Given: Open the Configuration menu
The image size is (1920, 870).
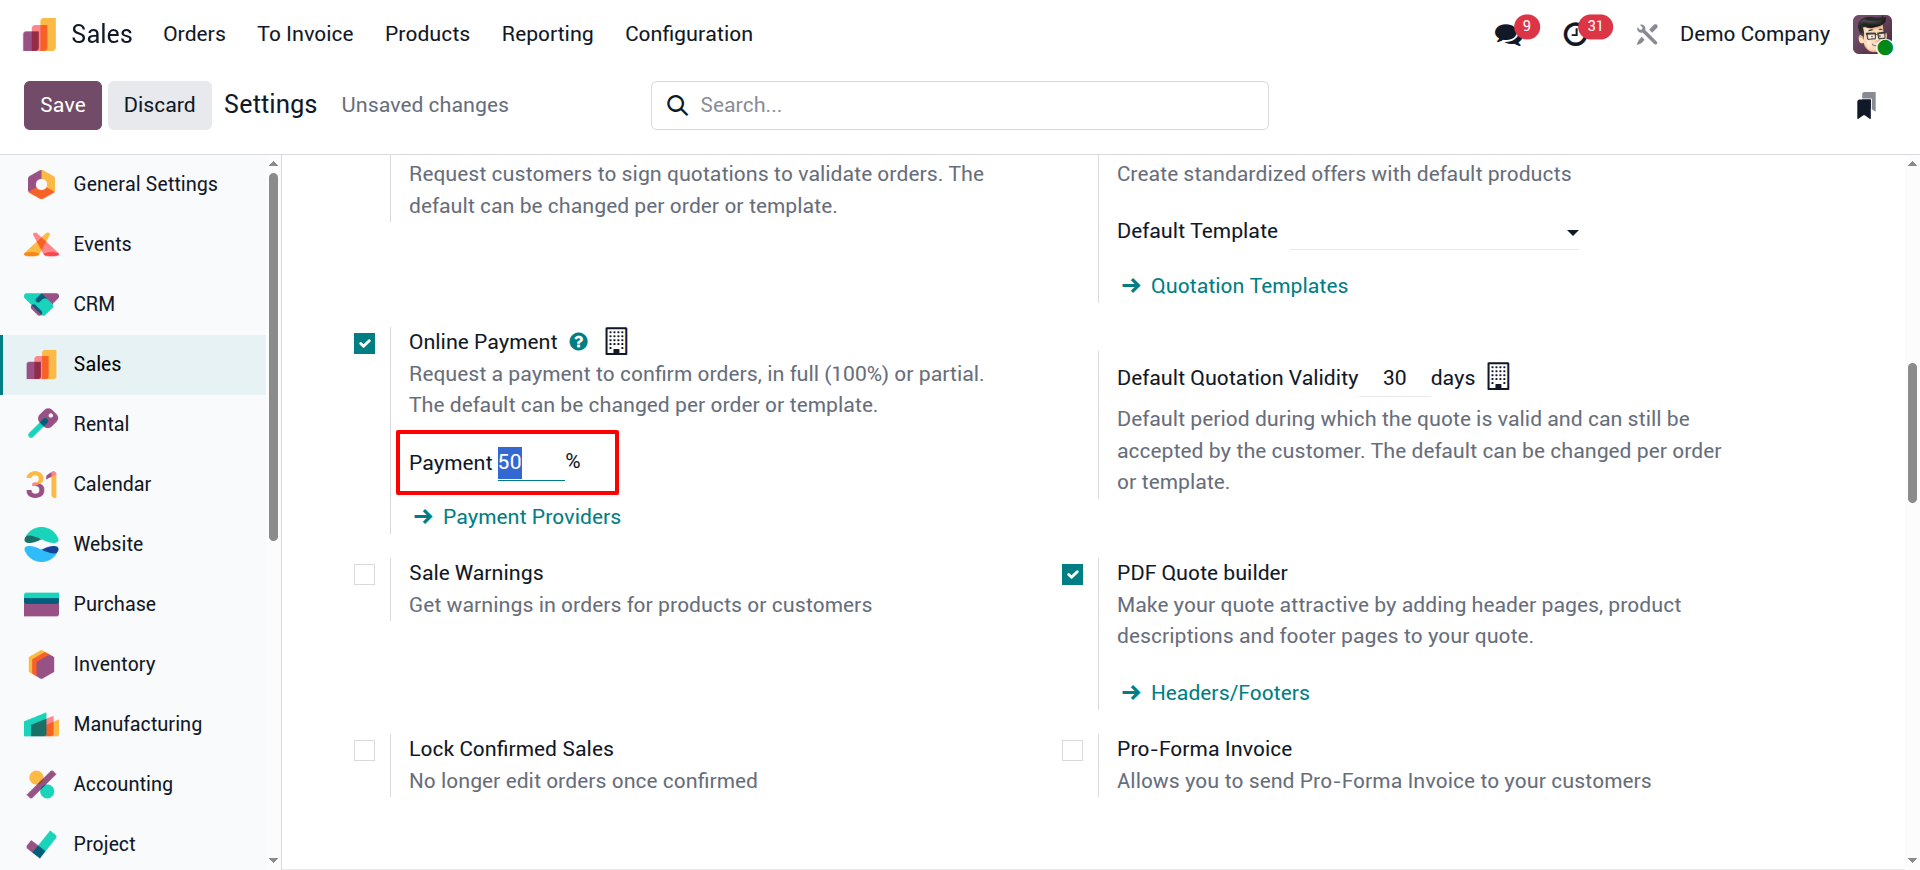Looking at the screenshot, I should (x=689, y=34).
